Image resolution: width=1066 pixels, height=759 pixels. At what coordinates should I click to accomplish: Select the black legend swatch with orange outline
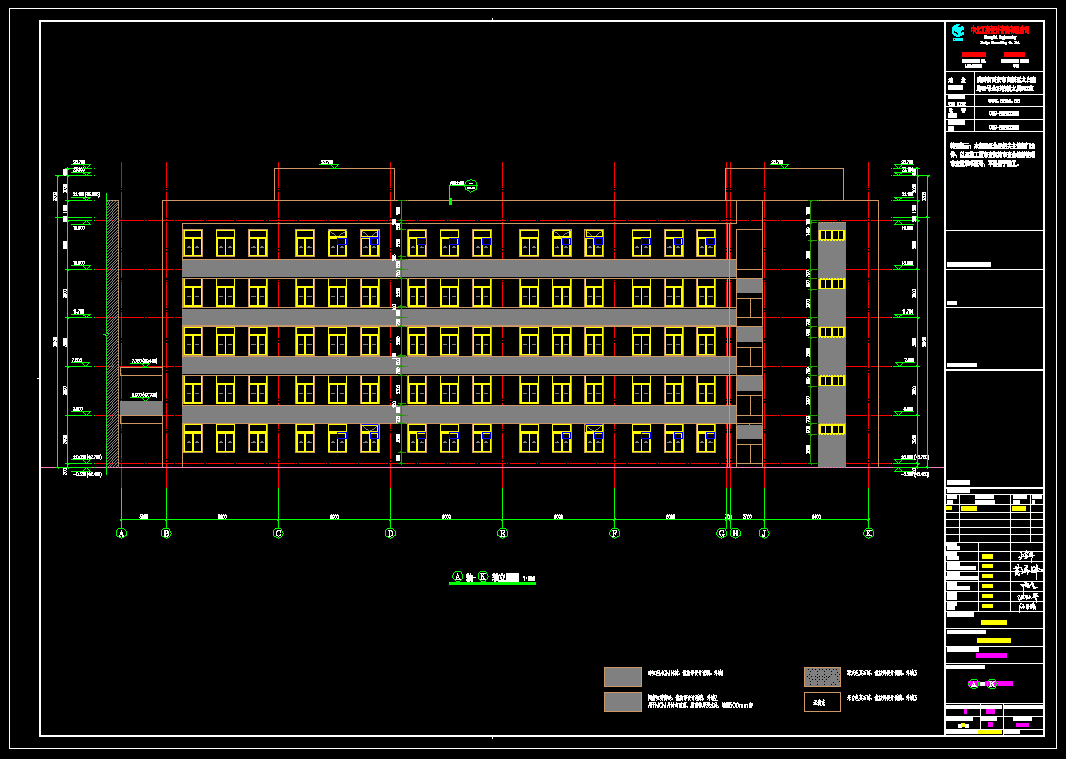coord(822,702)
